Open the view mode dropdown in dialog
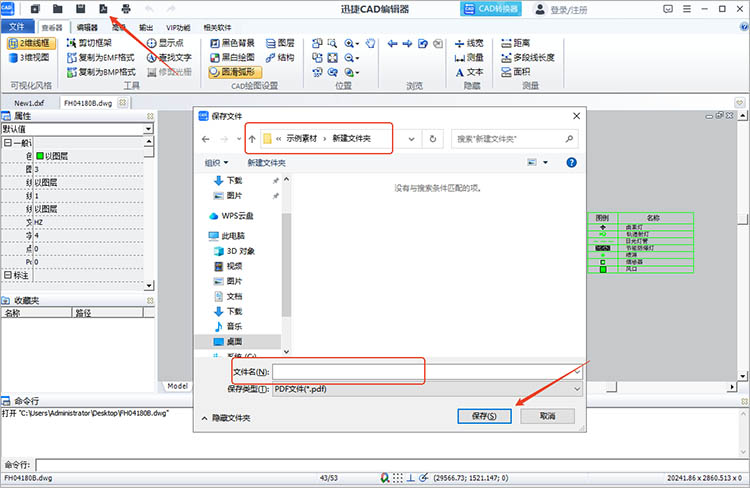This screenshot has width=750, height=488. click(x=545, y=163)
